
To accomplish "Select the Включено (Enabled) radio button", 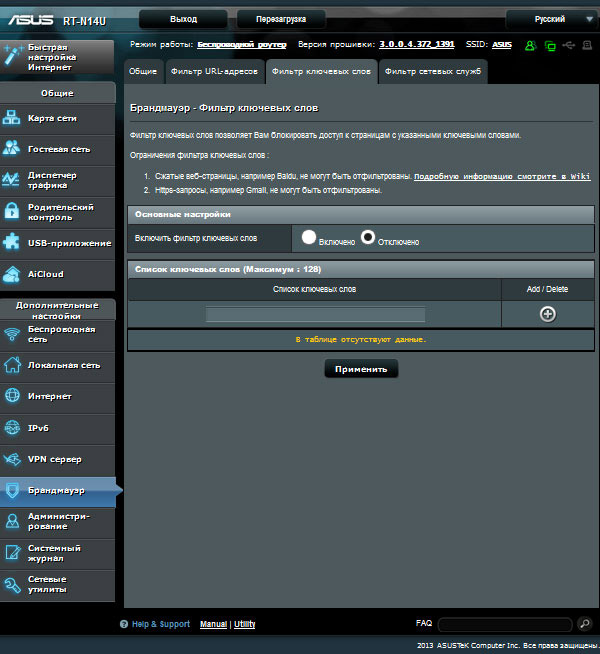I will [x=309, y=238].
